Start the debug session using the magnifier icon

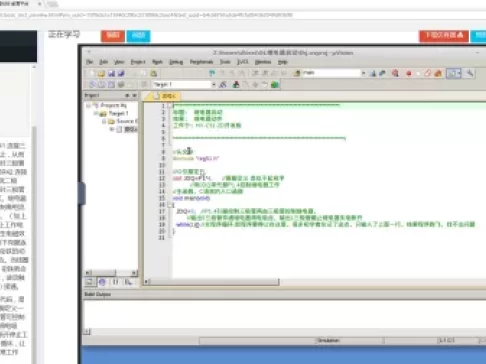pyautogui.click(x=395, y=73)
